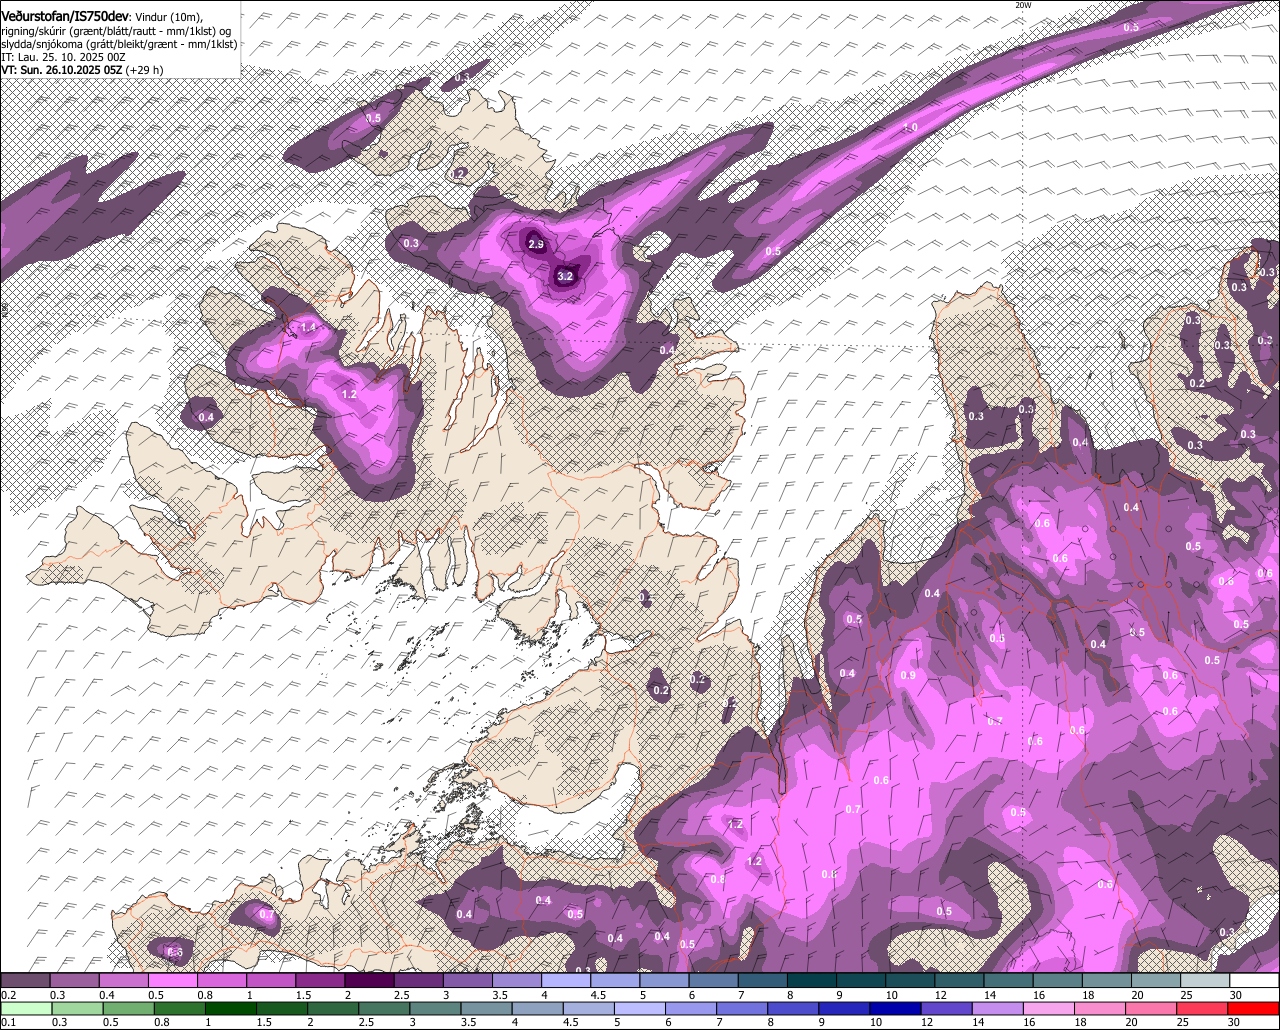Click the slydda/snjókoma legend description line
This screenshot has width=1280, height=1030.
[x=119, y=44]
